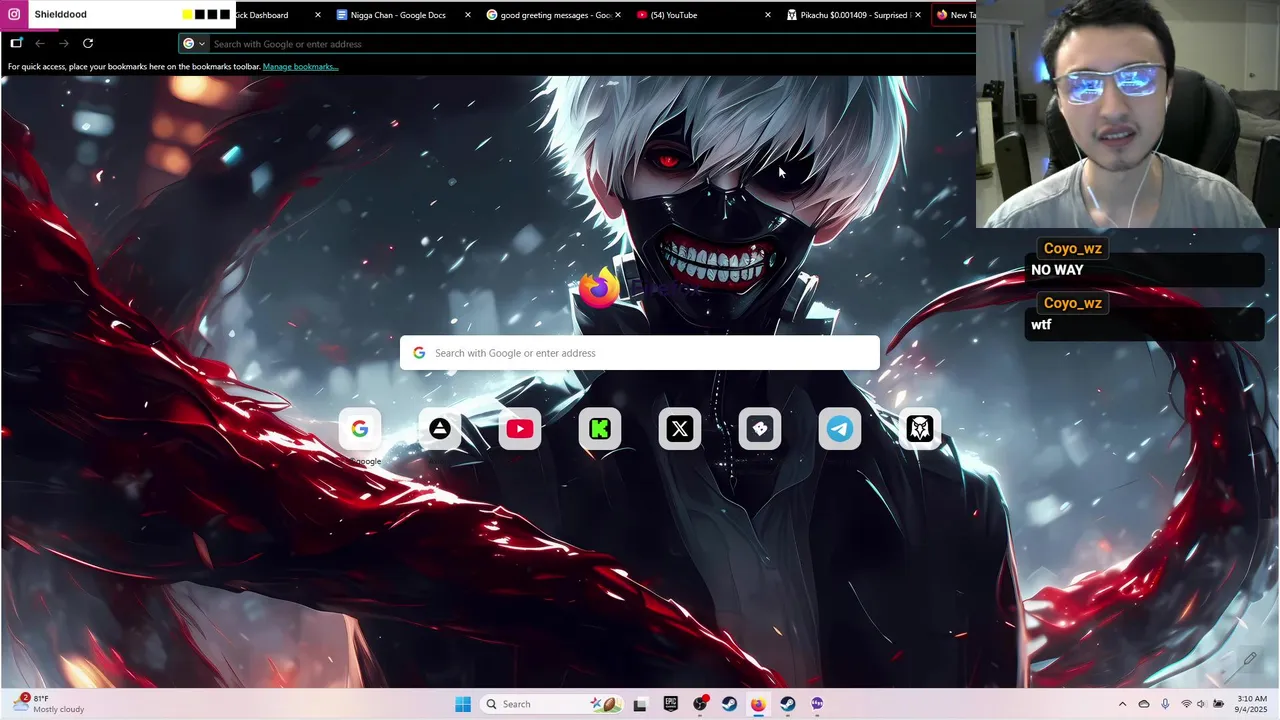Viewport: 1280px width, 720px height.
Task: Open the triangle-in-circle shortcut tile
Action: click(x=440, y=429)
